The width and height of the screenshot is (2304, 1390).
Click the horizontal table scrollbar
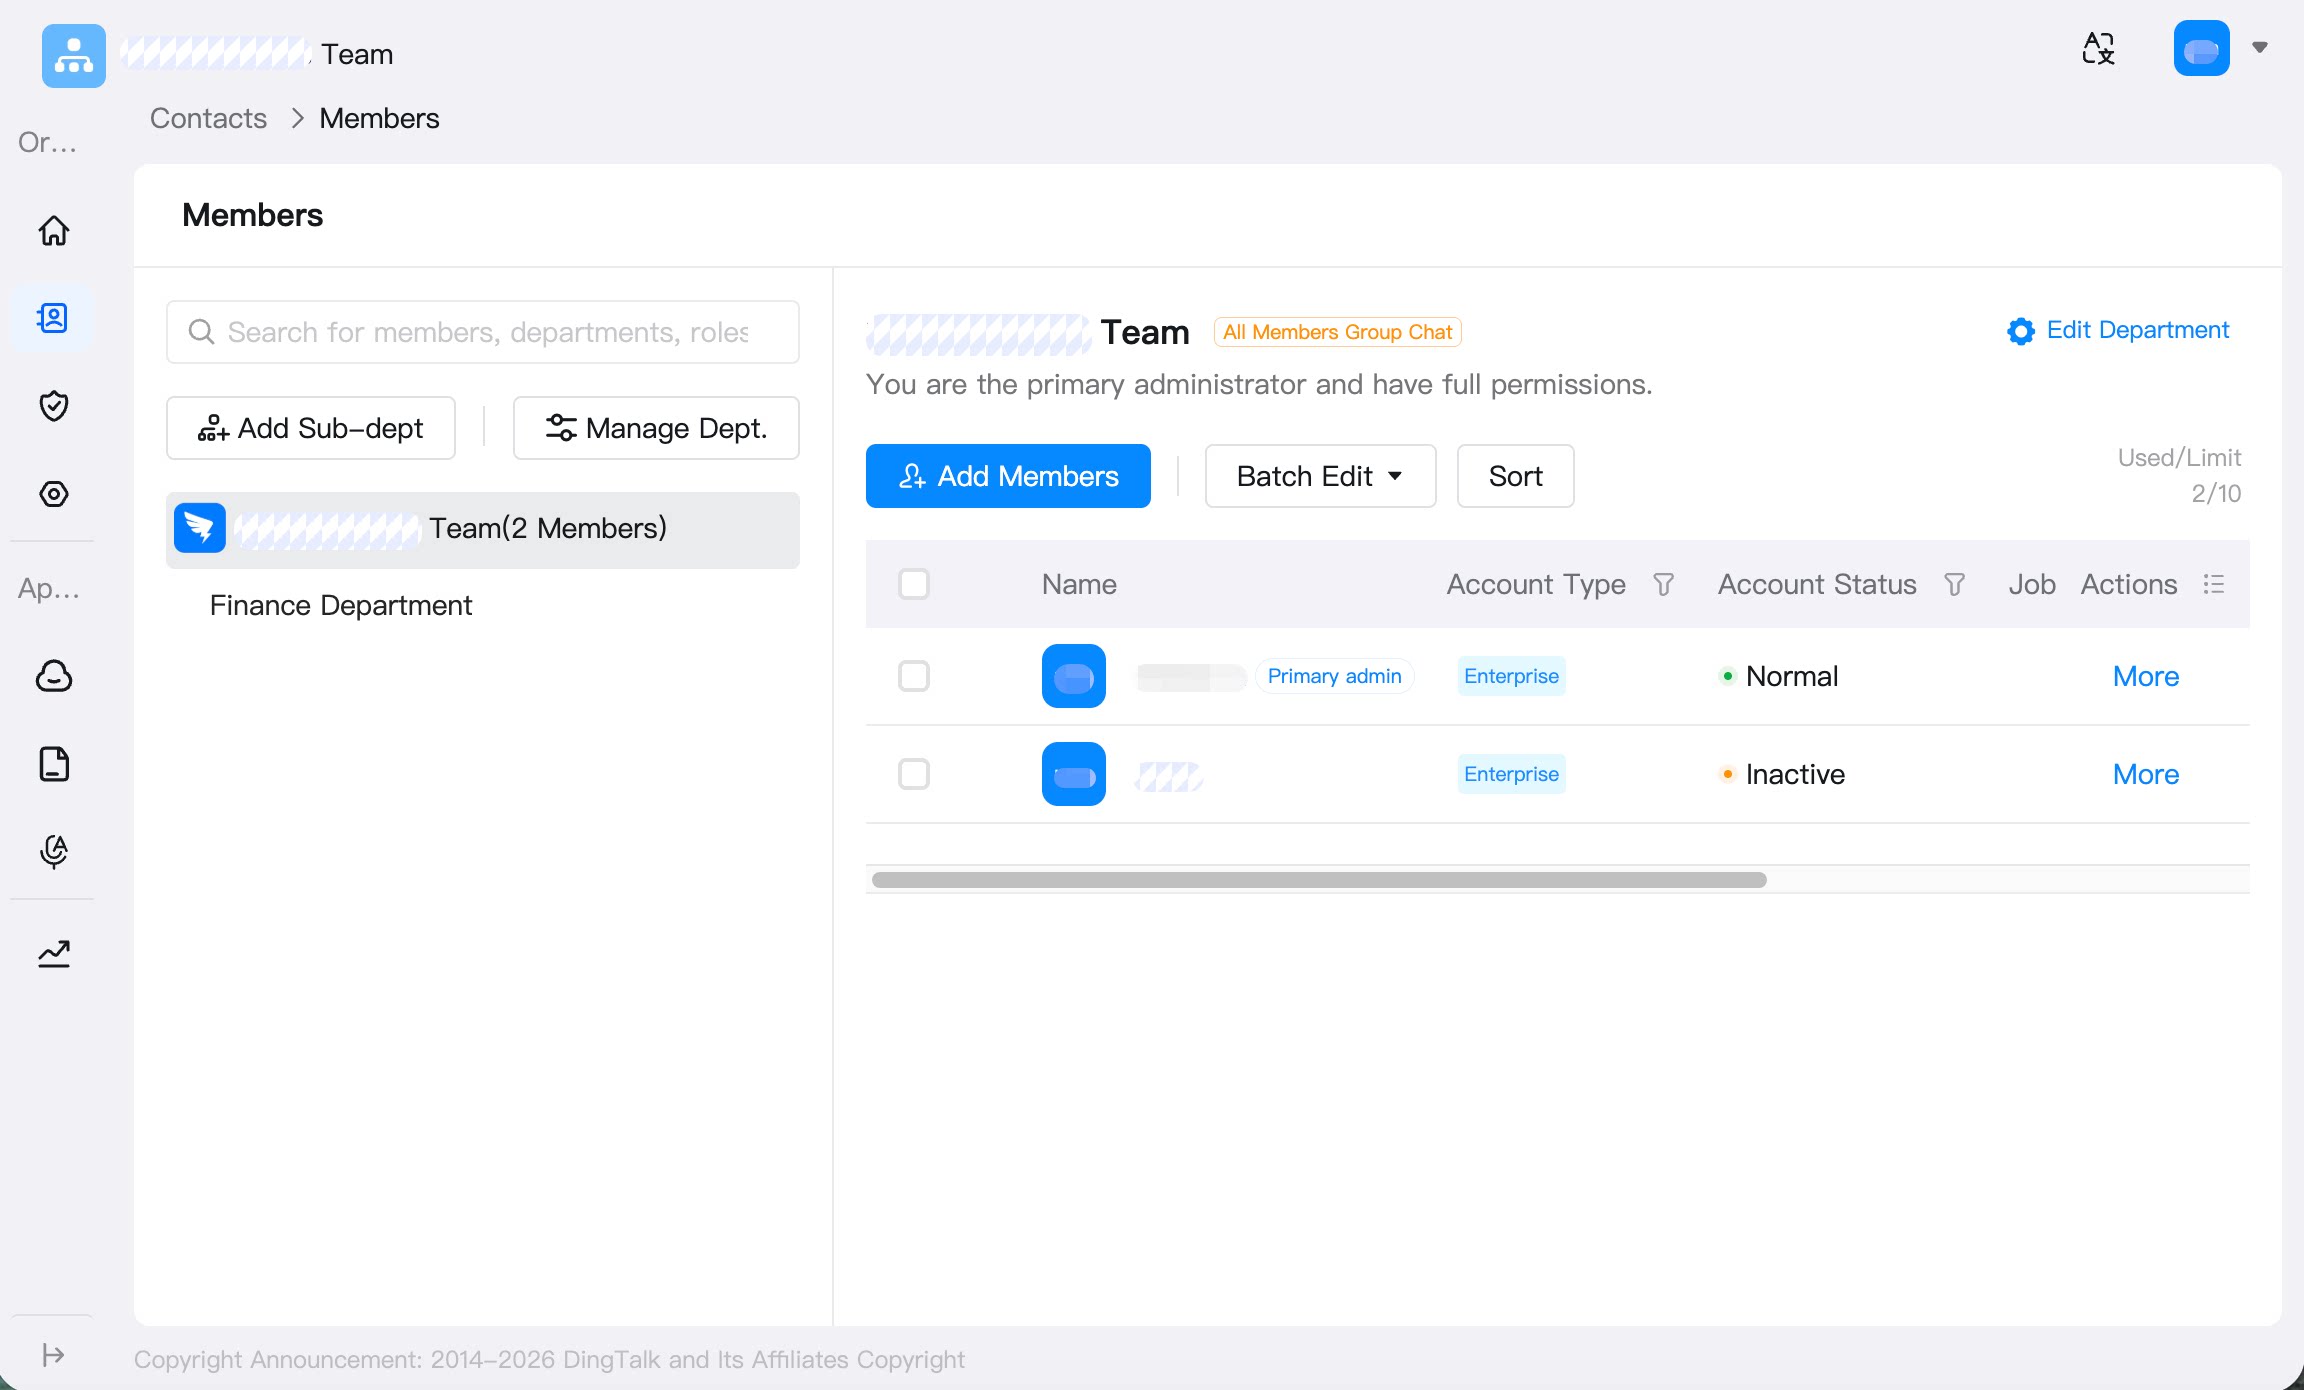point(1319,880)
